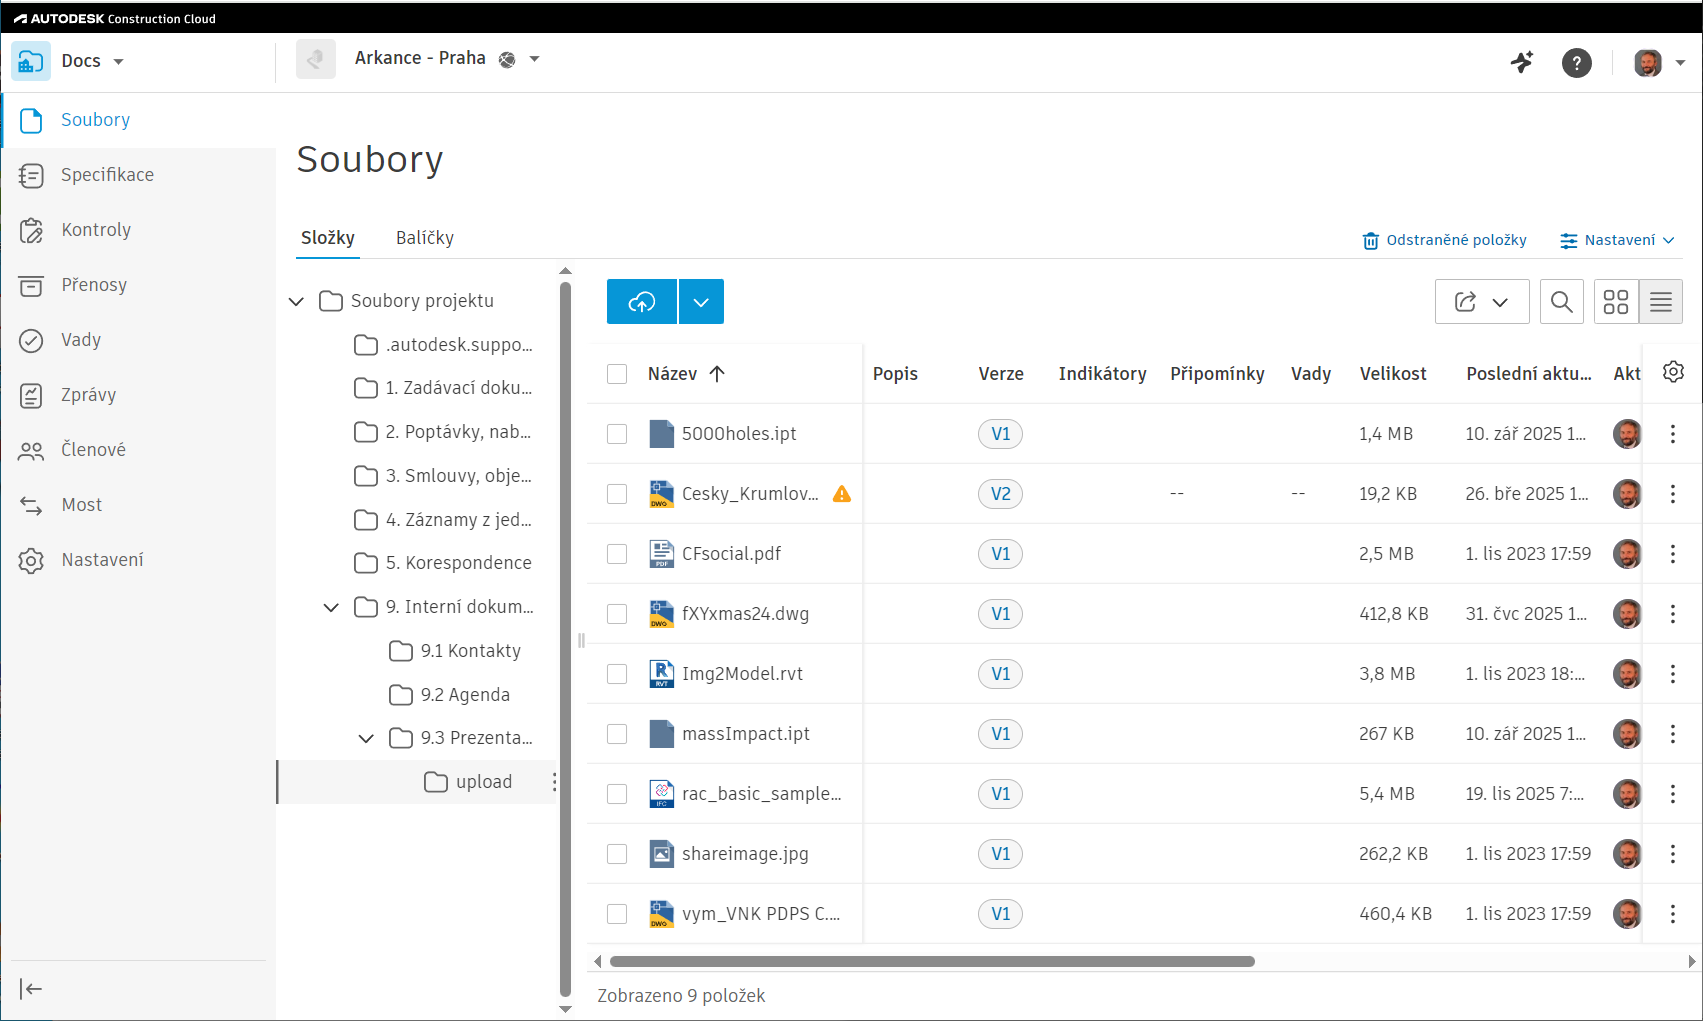Open Kontroly in the sidebar menu
Screen dimensions: 1703x1021
[96, 230]
